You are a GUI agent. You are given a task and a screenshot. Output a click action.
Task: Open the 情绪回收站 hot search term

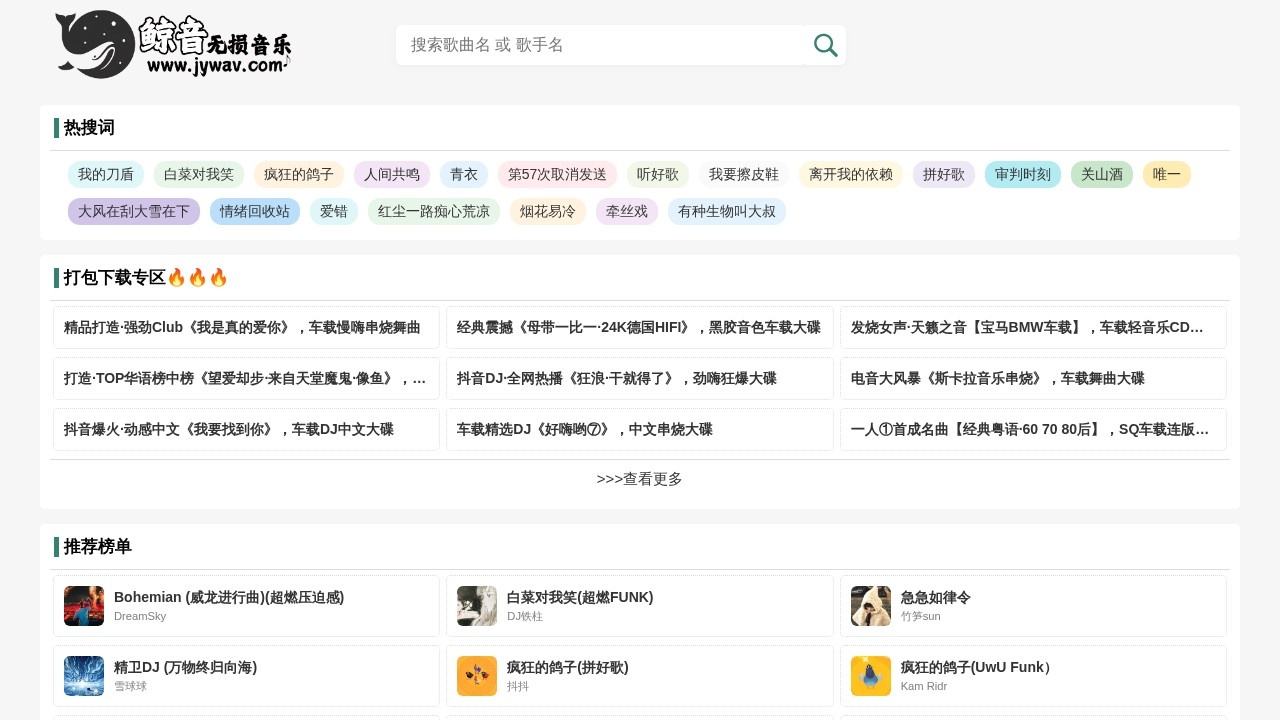[x=254, y=211]
